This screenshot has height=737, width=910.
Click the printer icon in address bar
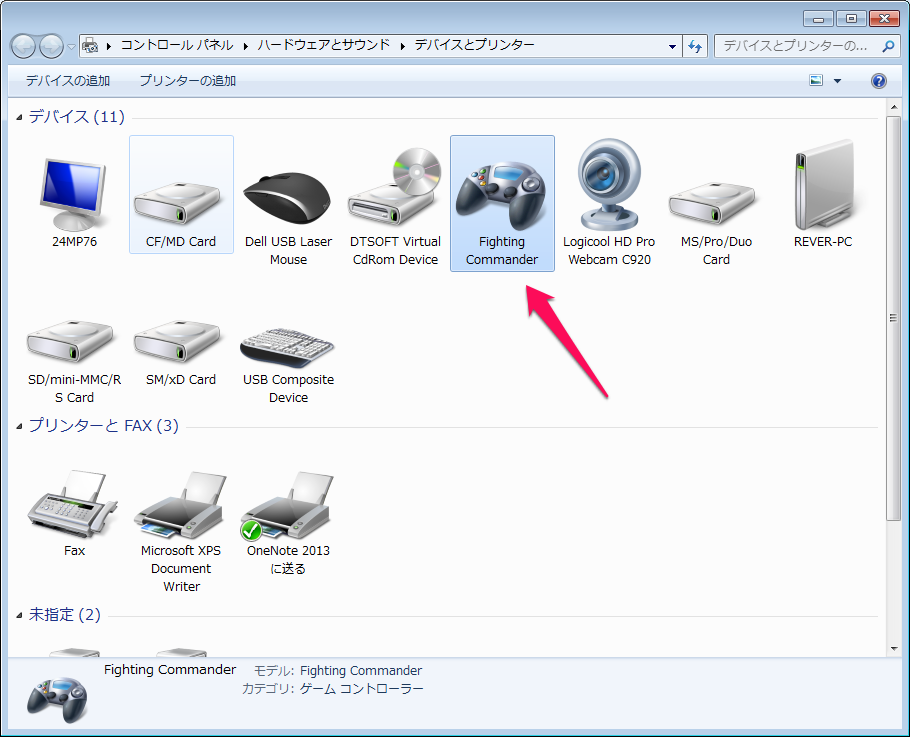click(90, 45)
